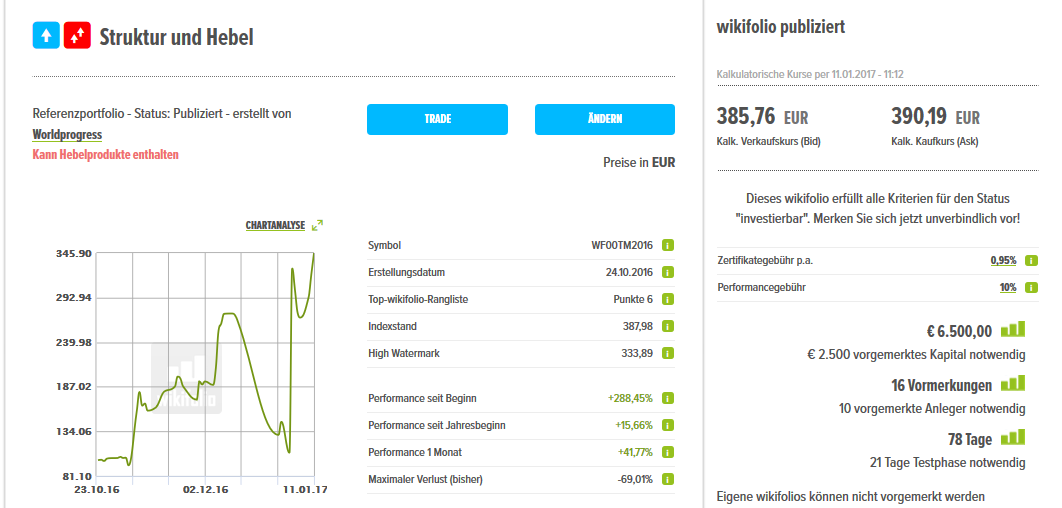This screenshot has width=1062, height=508.
Task: Expand the chart with the Chartanalyse arrow icon
Action: coord(317,225)
